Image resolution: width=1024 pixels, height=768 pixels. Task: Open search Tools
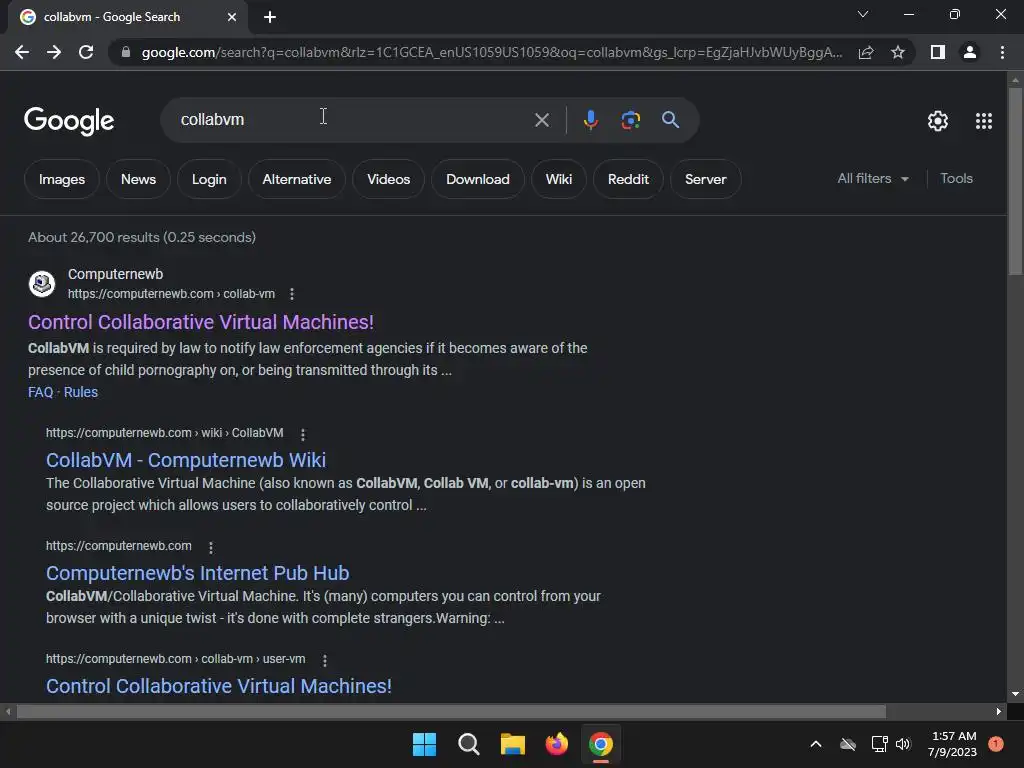coord(956,178)
